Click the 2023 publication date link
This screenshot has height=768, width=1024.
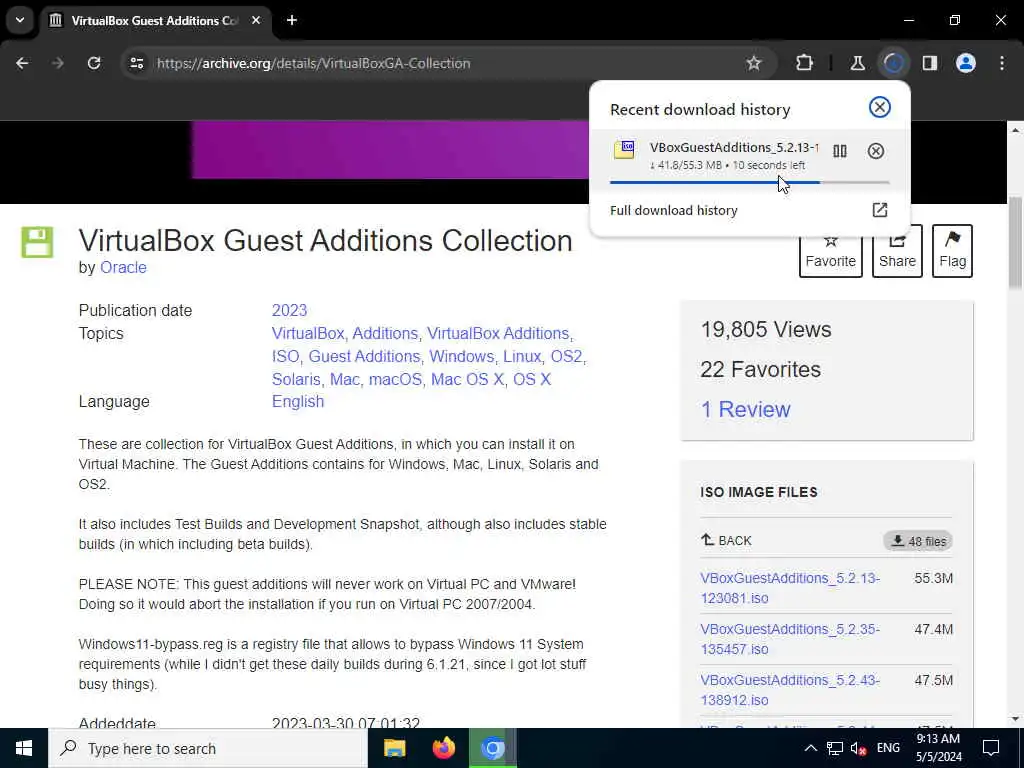coord(289,310)
